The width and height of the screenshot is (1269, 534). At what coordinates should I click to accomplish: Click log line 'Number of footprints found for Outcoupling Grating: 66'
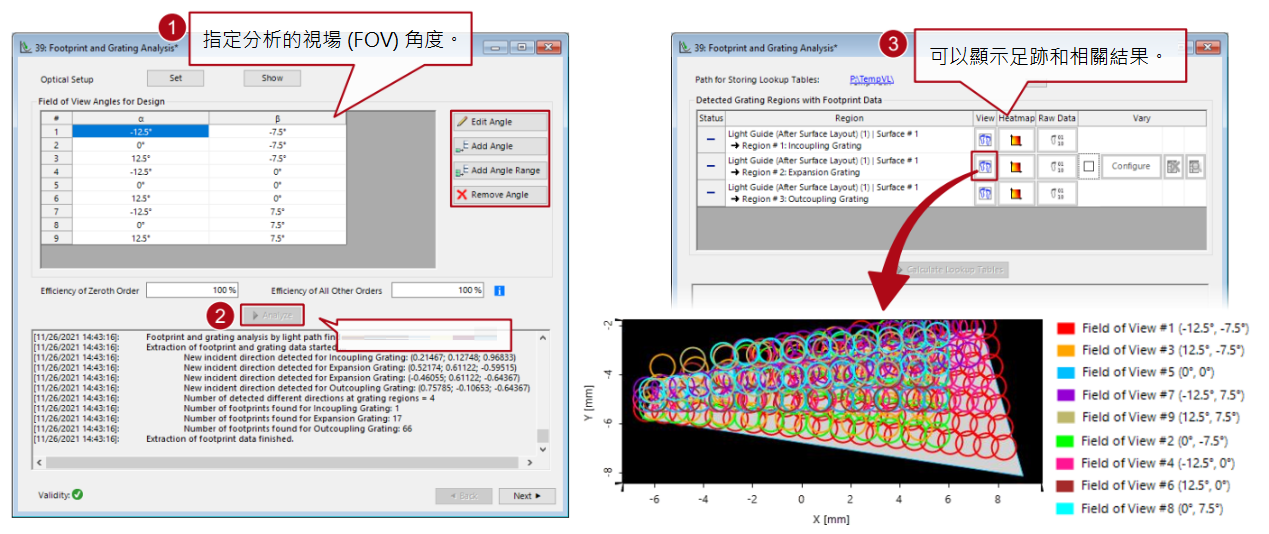coord(298,428)
